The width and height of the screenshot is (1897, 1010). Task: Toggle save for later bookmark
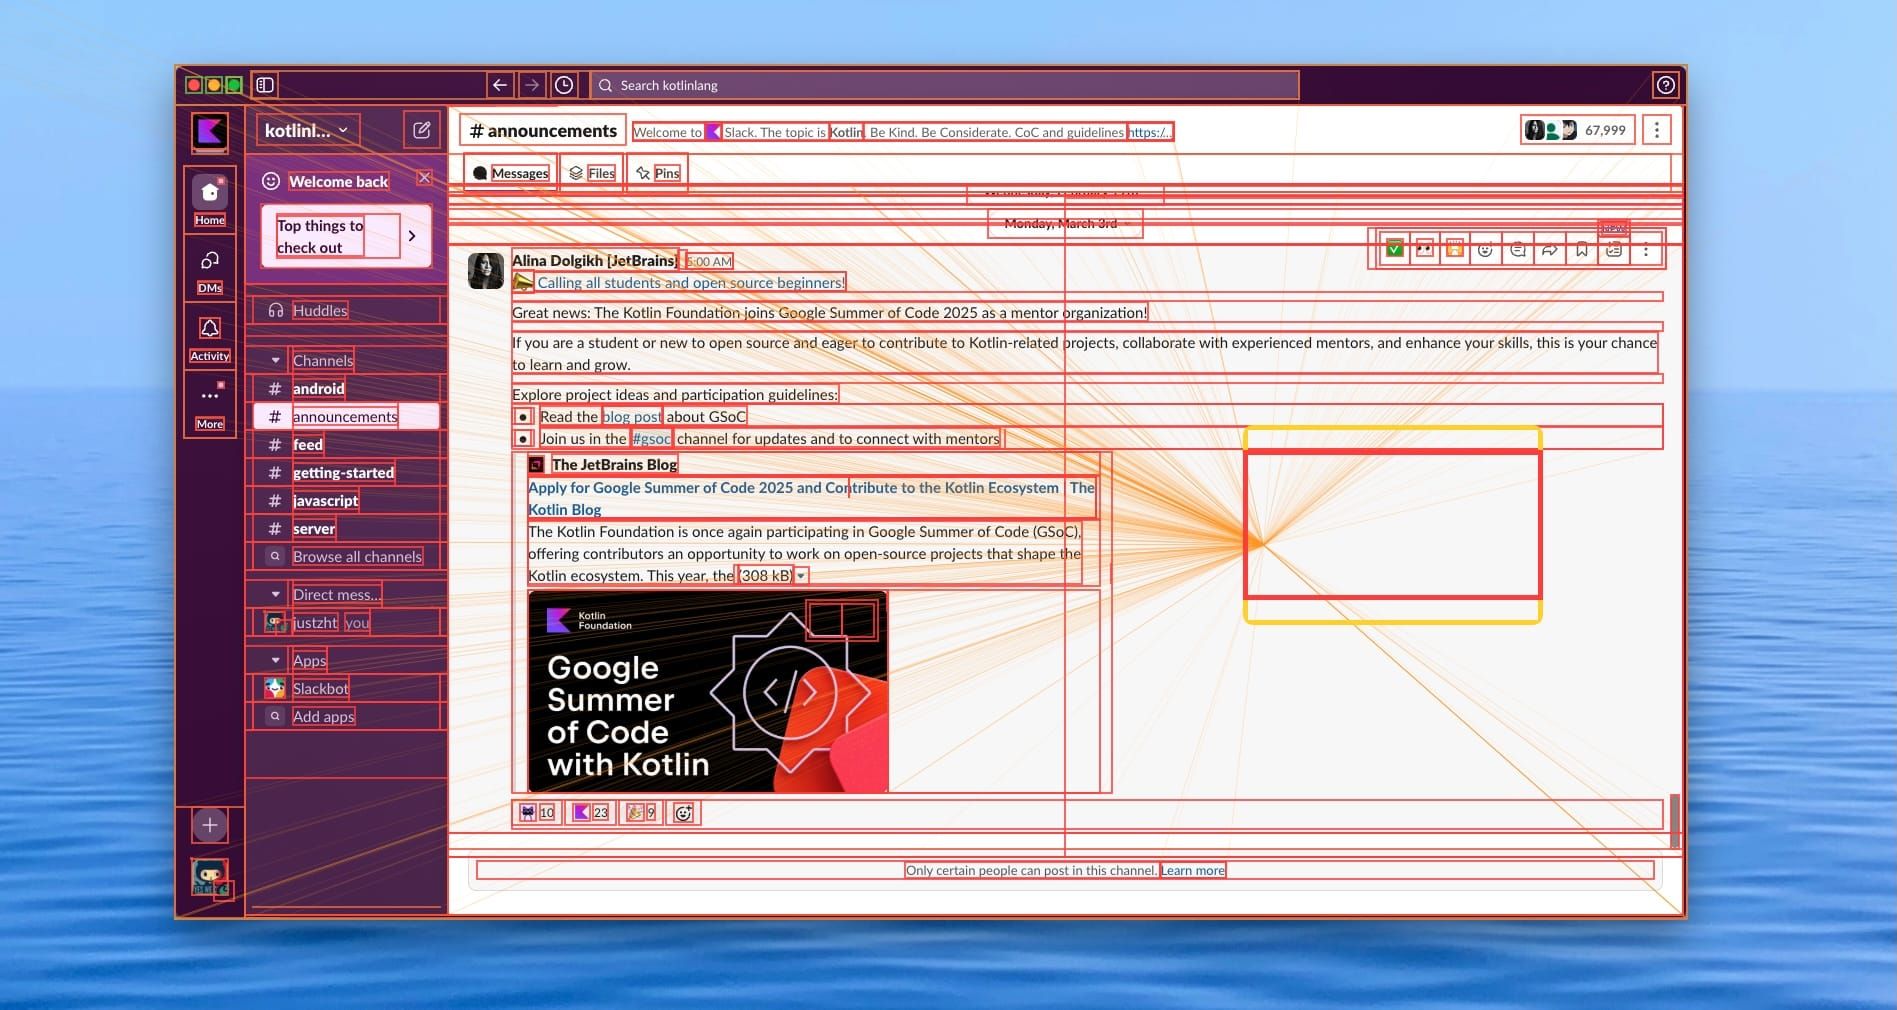tap(1582, 250)
